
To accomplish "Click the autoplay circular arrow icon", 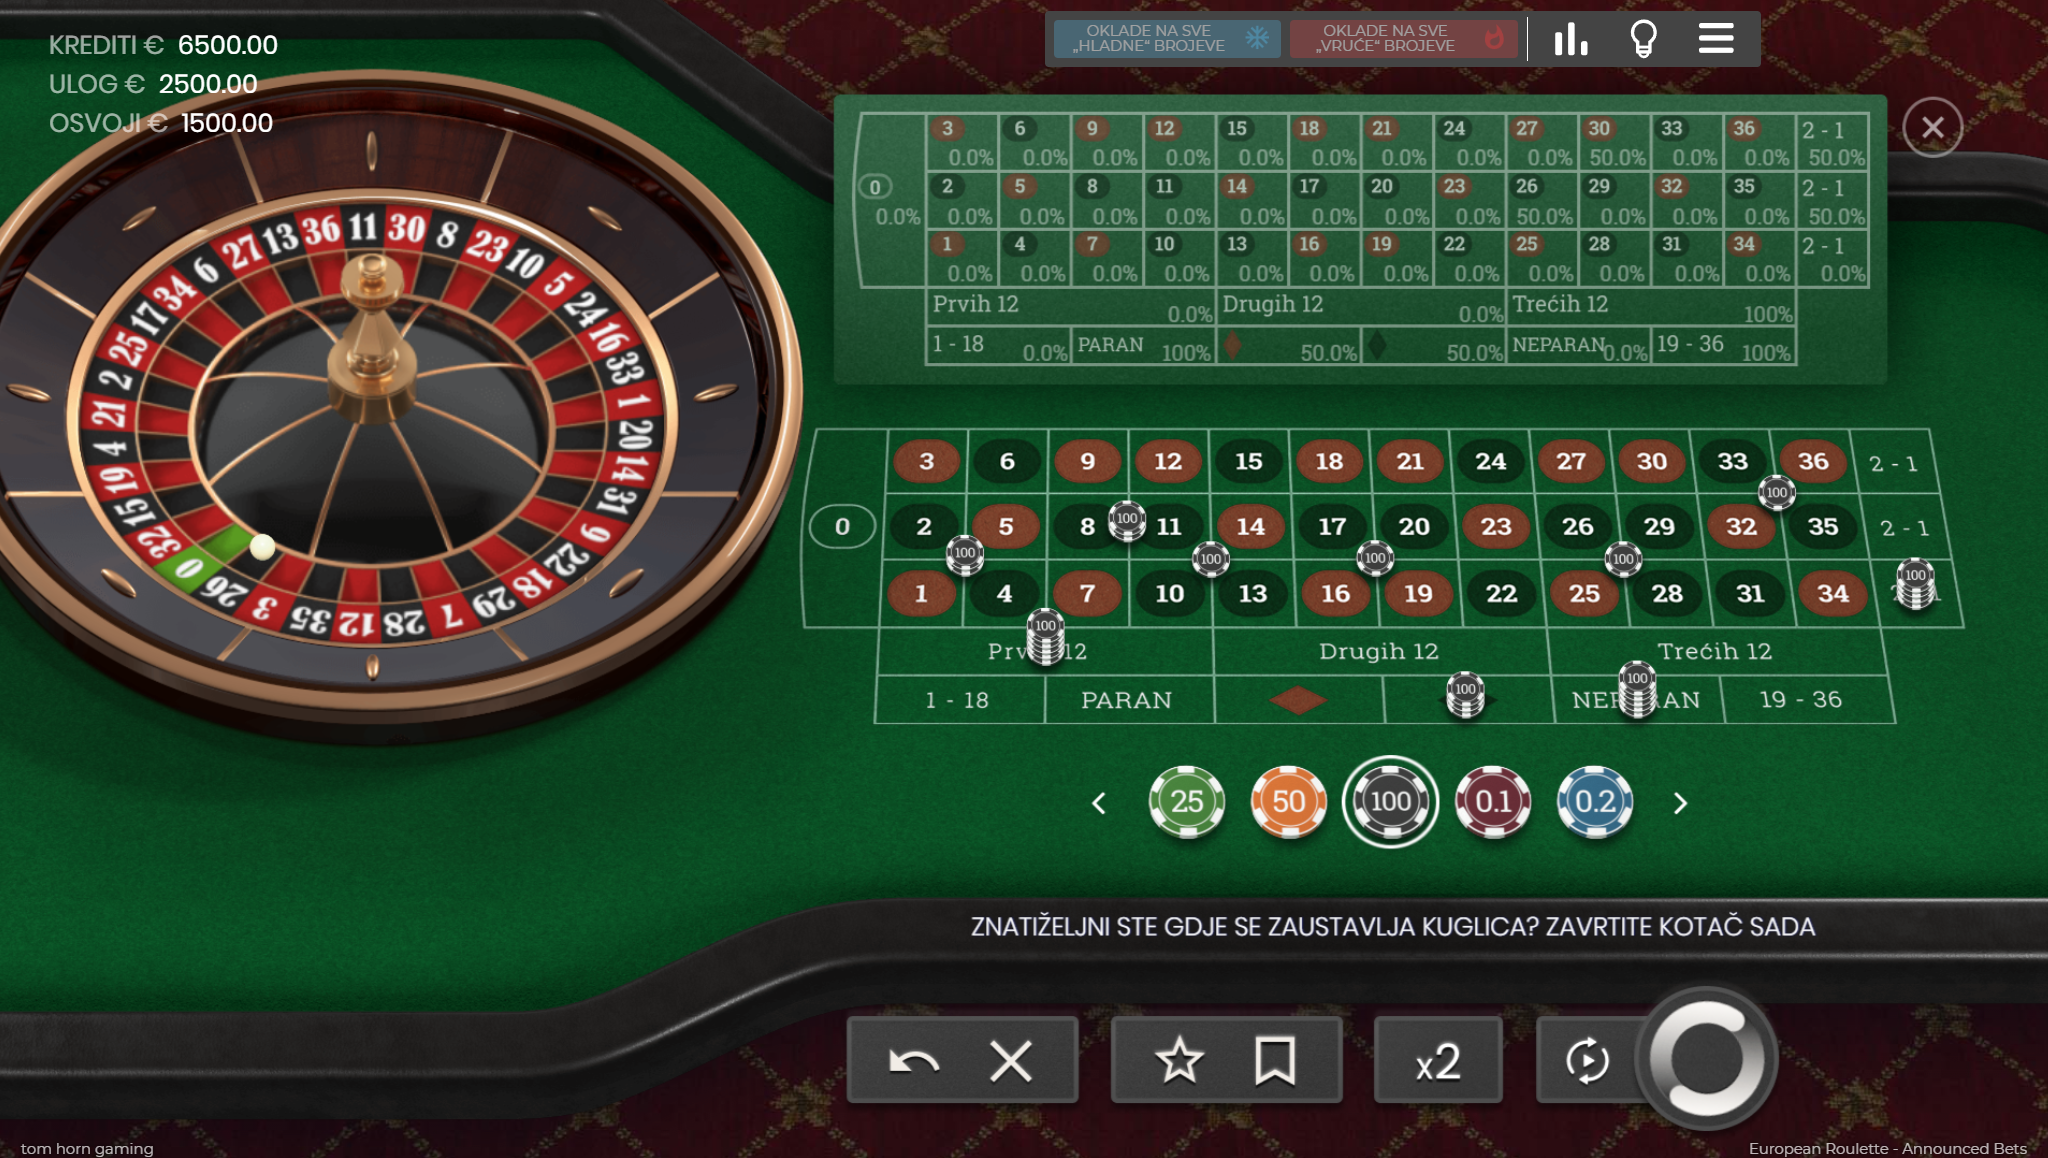I will point(1588,1060).
